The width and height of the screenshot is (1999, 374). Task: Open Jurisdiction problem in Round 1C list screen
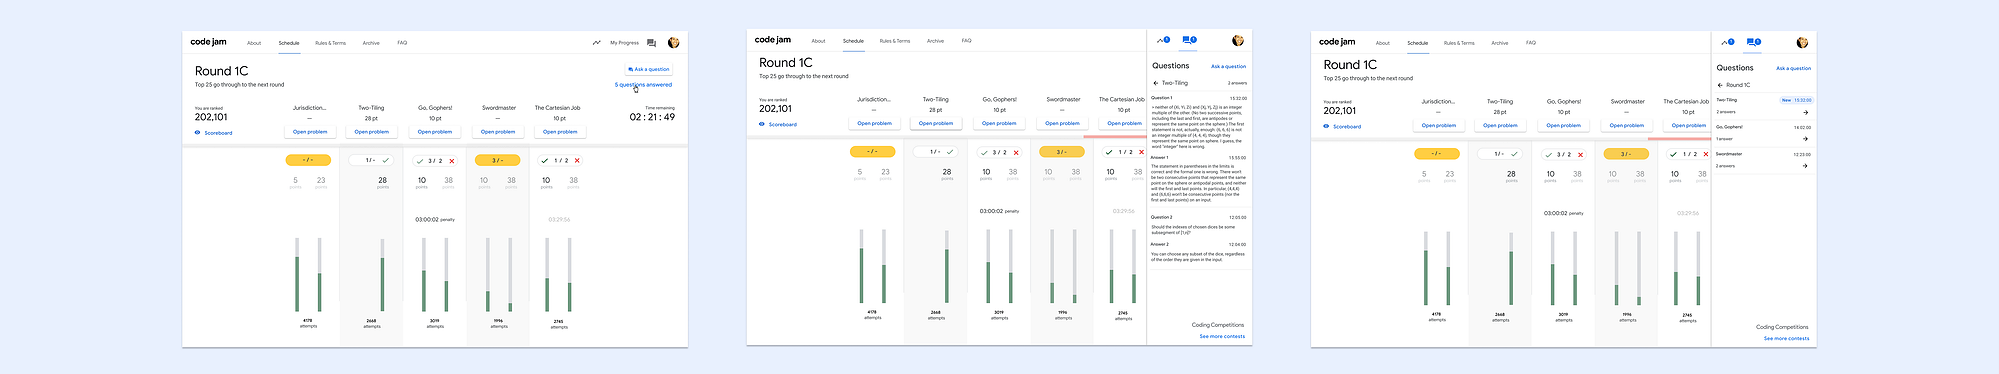point(1439,126)
